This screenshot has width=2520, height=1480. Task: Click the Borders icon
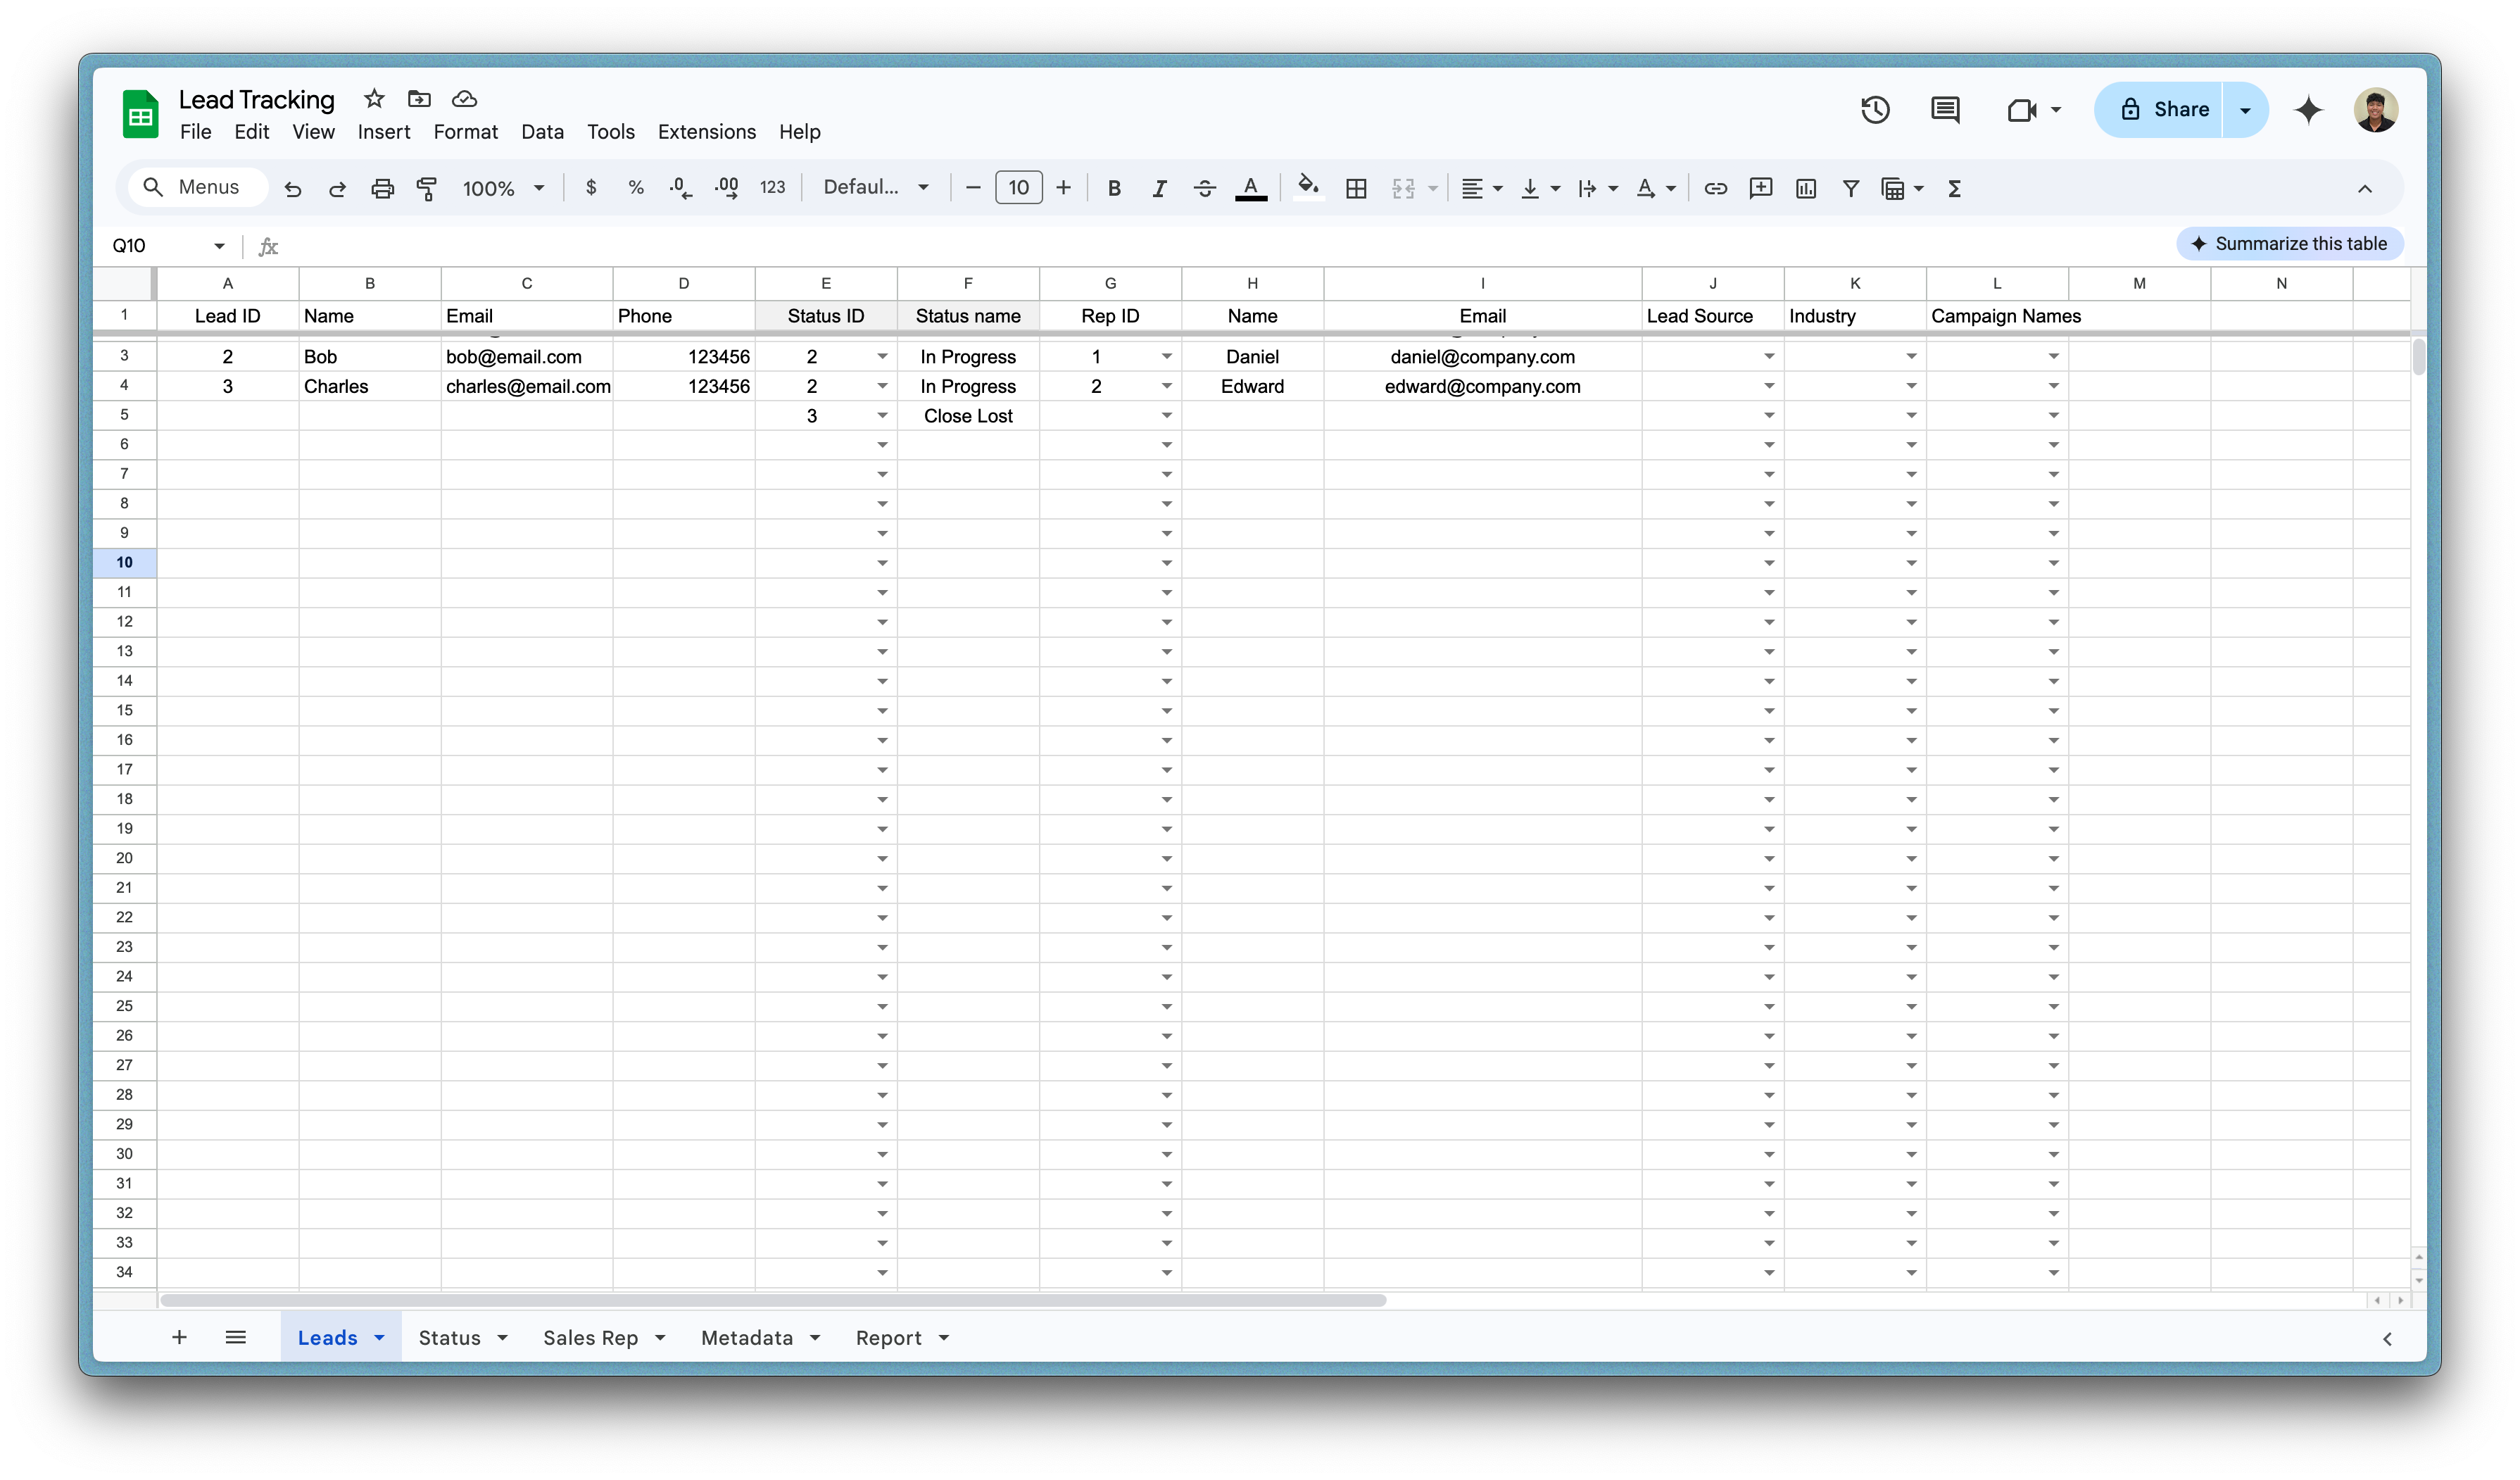point(1356,188)
